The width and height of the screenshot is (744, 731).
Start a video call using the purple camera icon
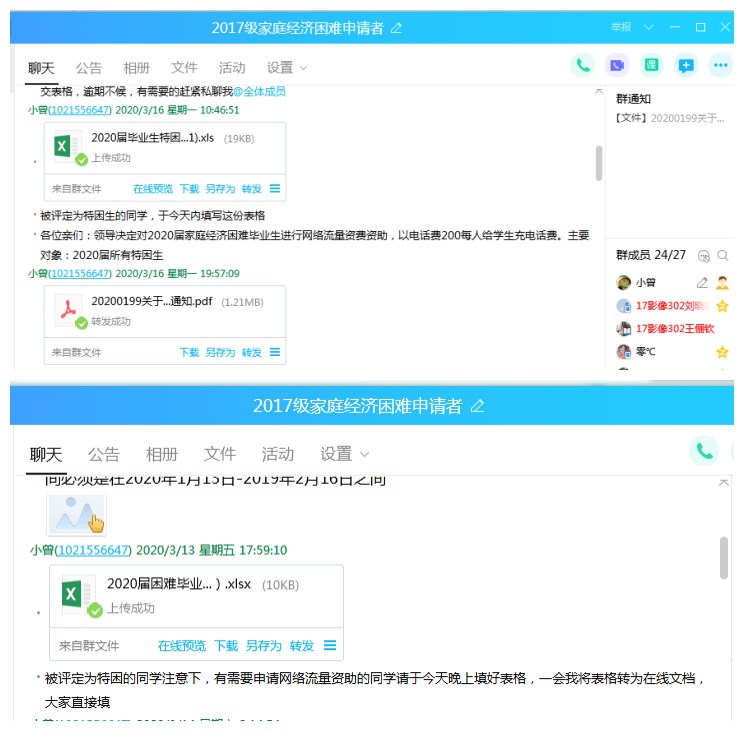coord(617,66)
